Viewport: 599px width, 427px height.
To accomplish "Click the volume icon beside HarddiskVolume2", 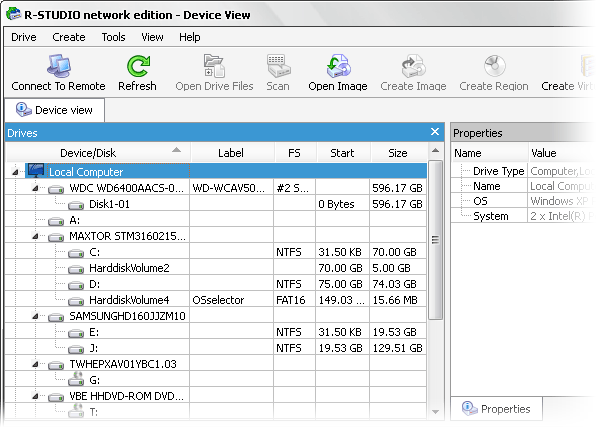I will 76,269.
